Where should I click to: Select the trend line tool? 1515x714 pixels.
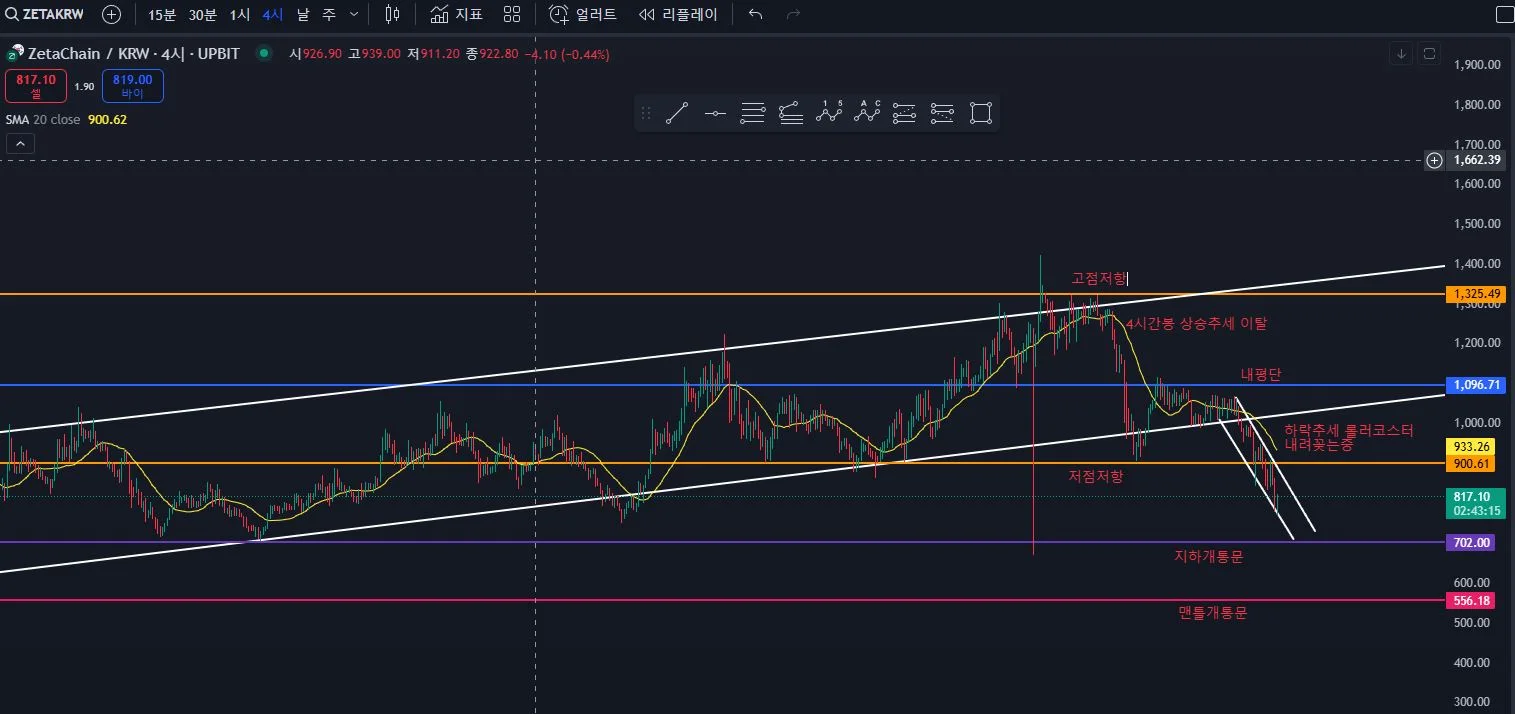coord(677,113)
